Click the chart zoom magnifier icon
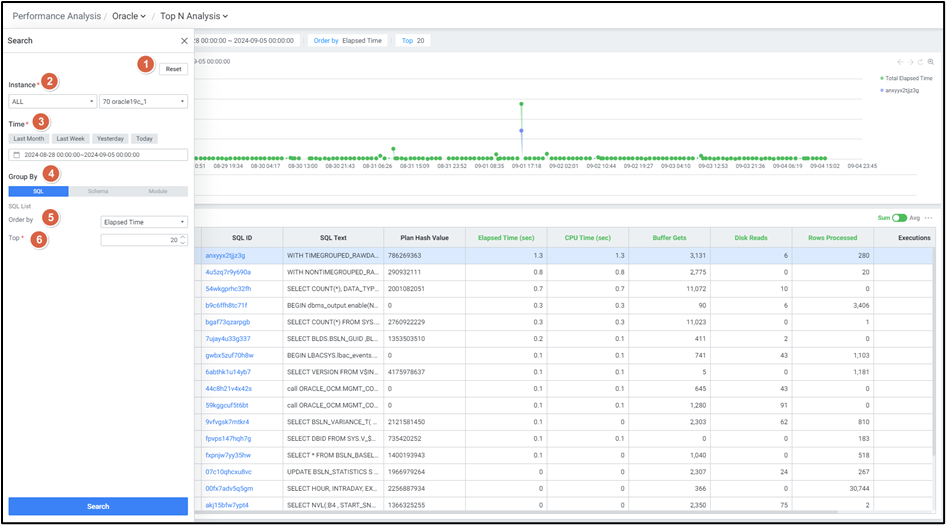Screen dimensions: 946x525 [931, 62]
